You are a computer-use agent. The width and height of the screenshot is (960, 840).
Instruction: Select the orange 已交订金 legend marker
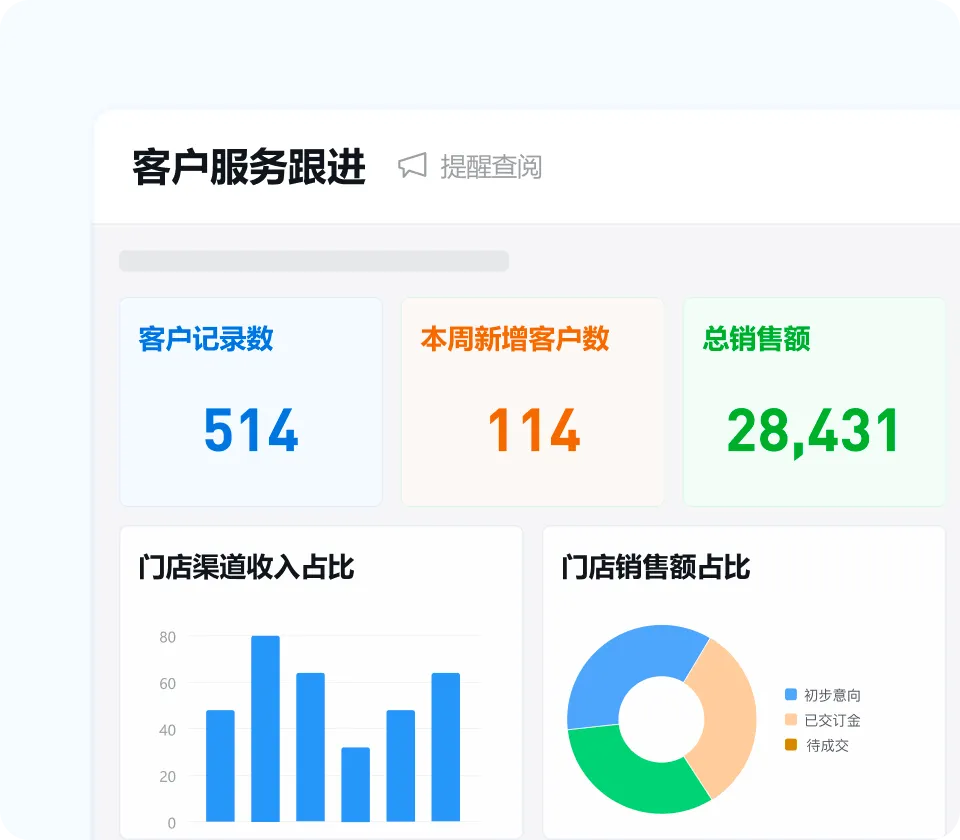[x=790, y=720]
